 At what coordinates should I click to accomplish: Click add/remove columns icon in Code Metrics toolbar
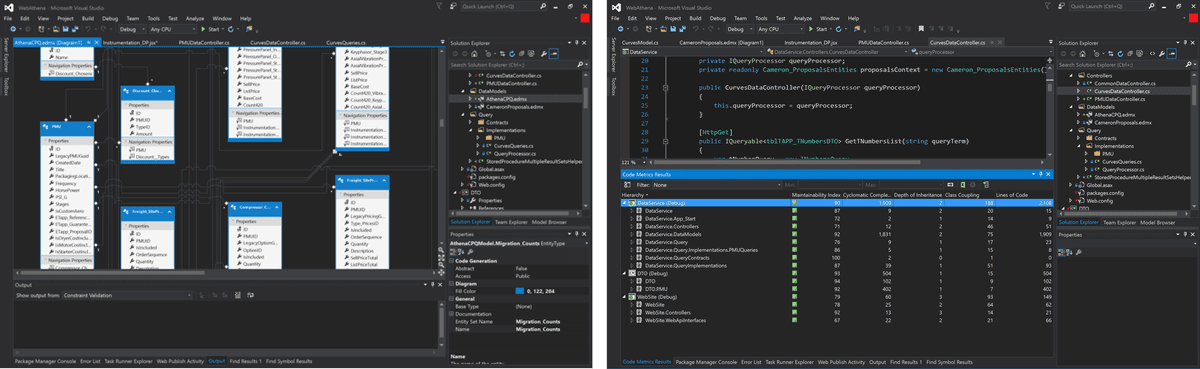coord(986,185)
